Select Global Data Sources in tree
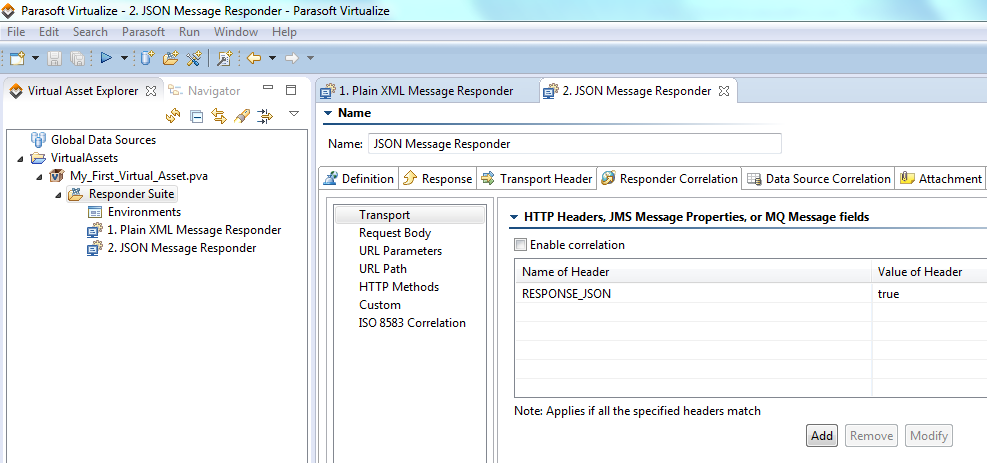Viewport: 987px width, 463px height. 103,140
